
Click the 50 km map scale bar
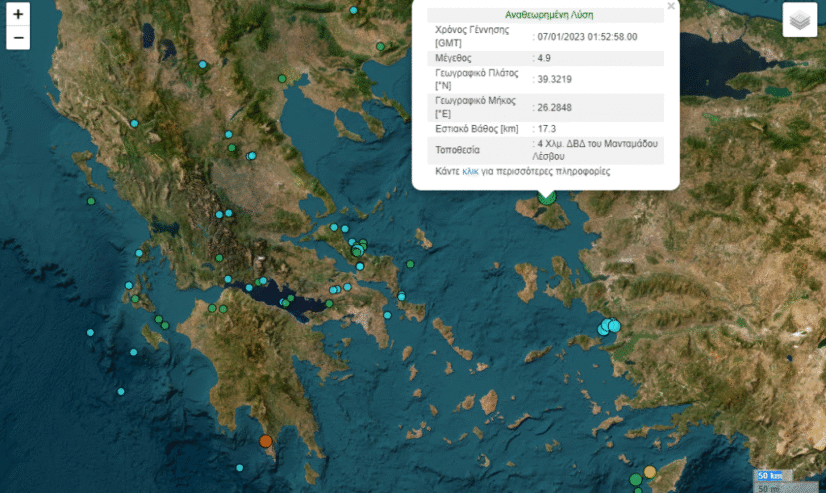point(769,475)
